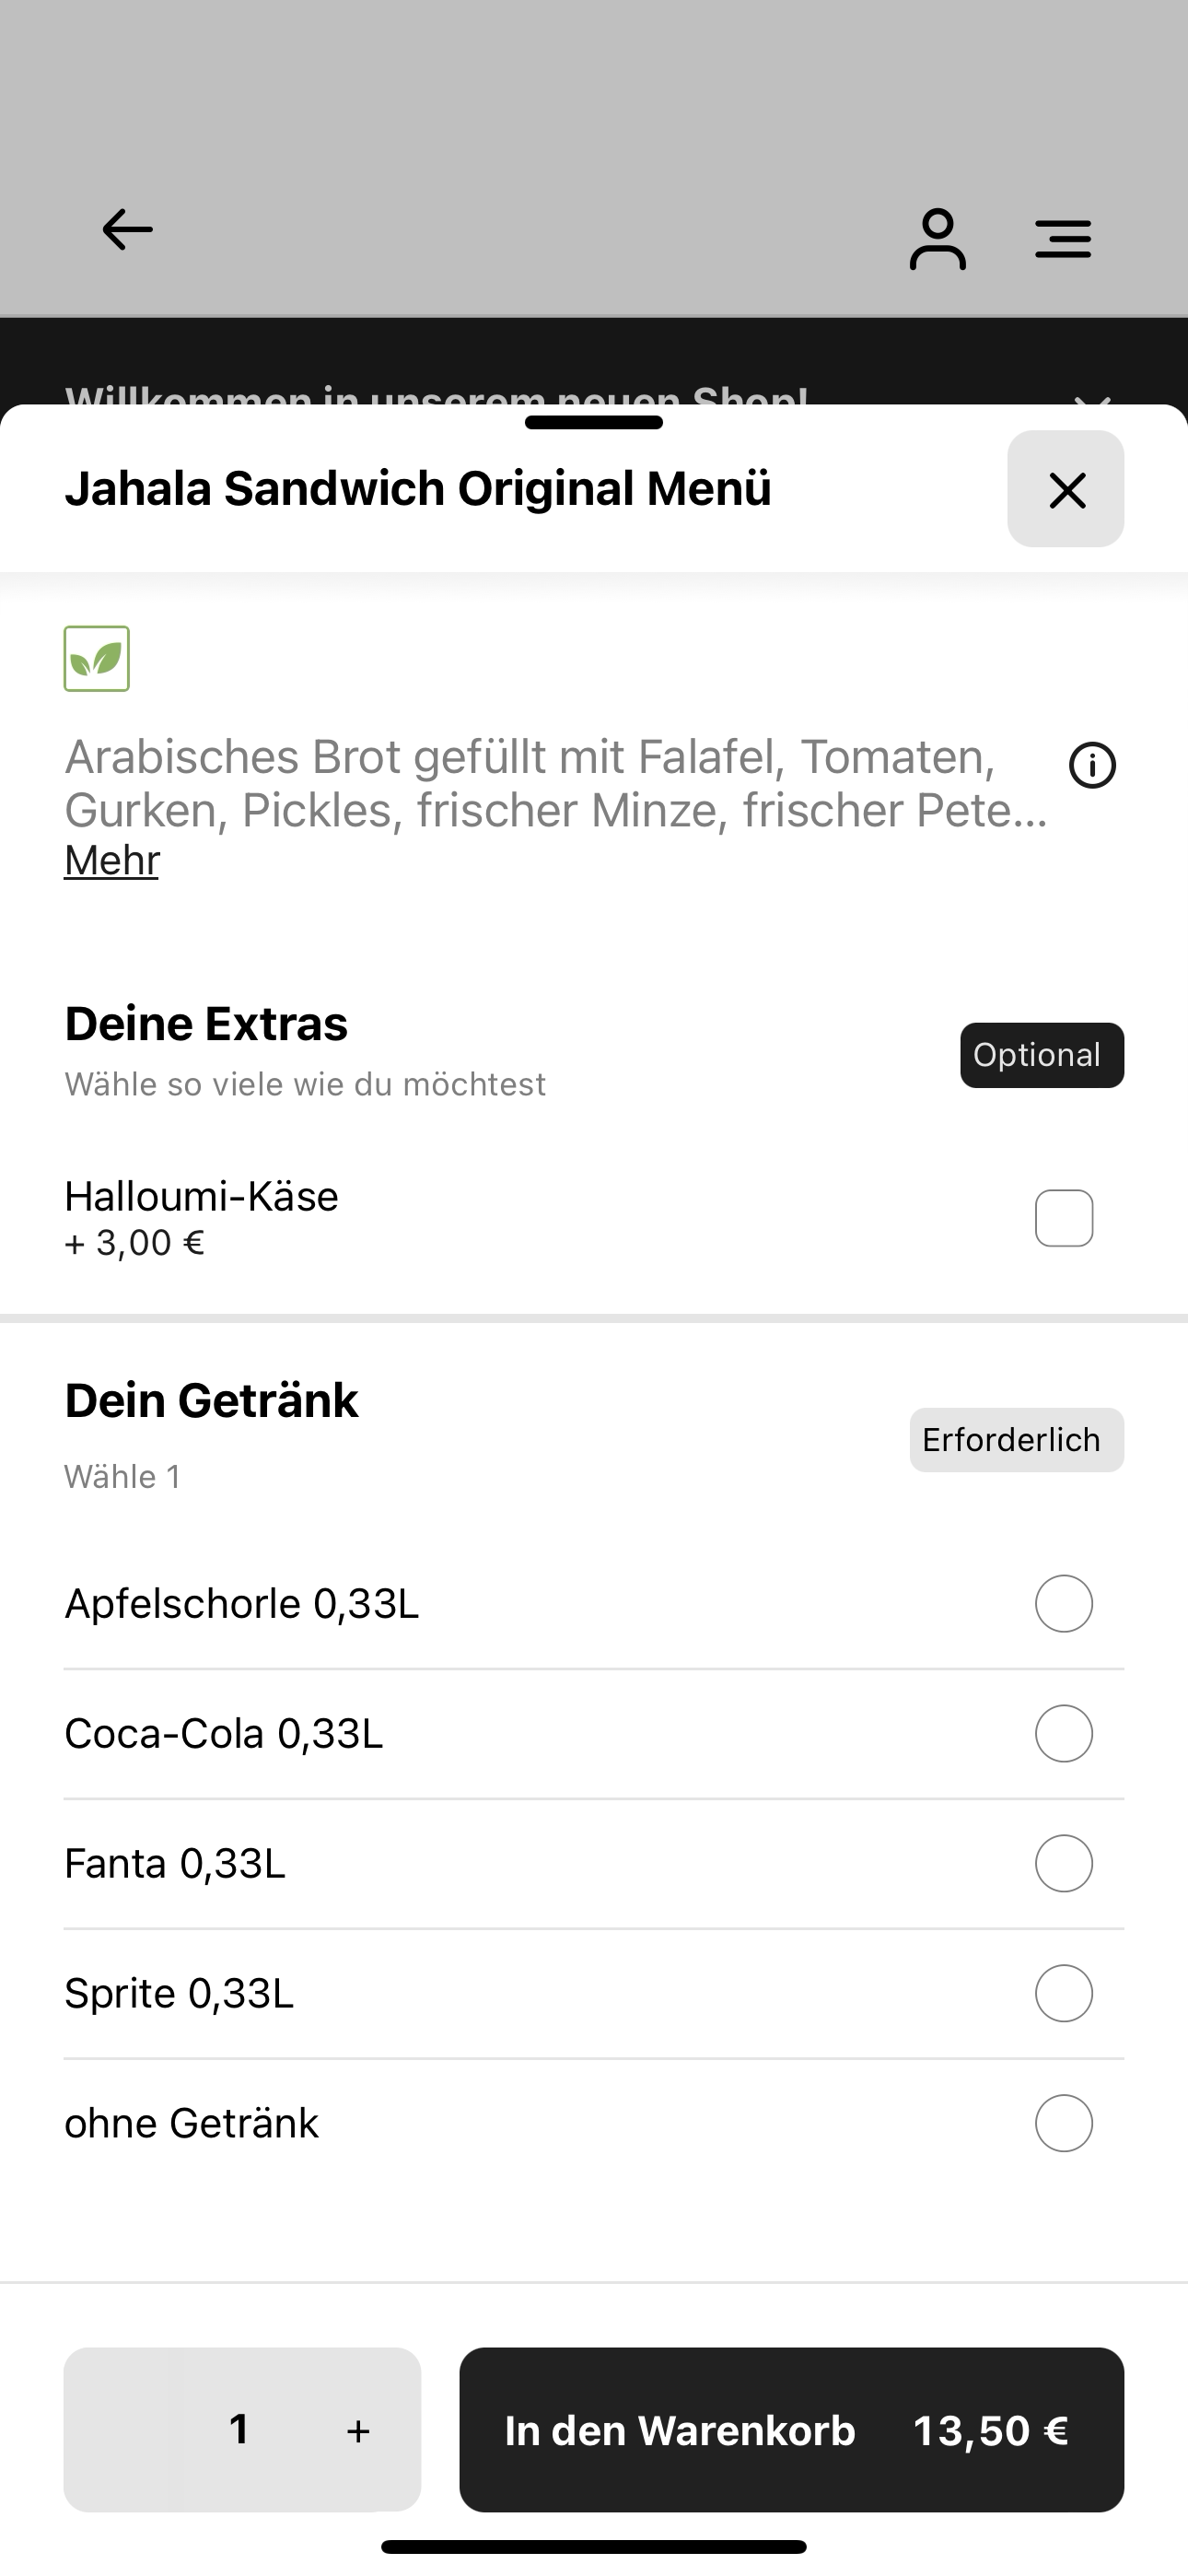Tap the truncated product description text
The image size is (1188, 2576).
pyautogui.click(x=556, y=784)
